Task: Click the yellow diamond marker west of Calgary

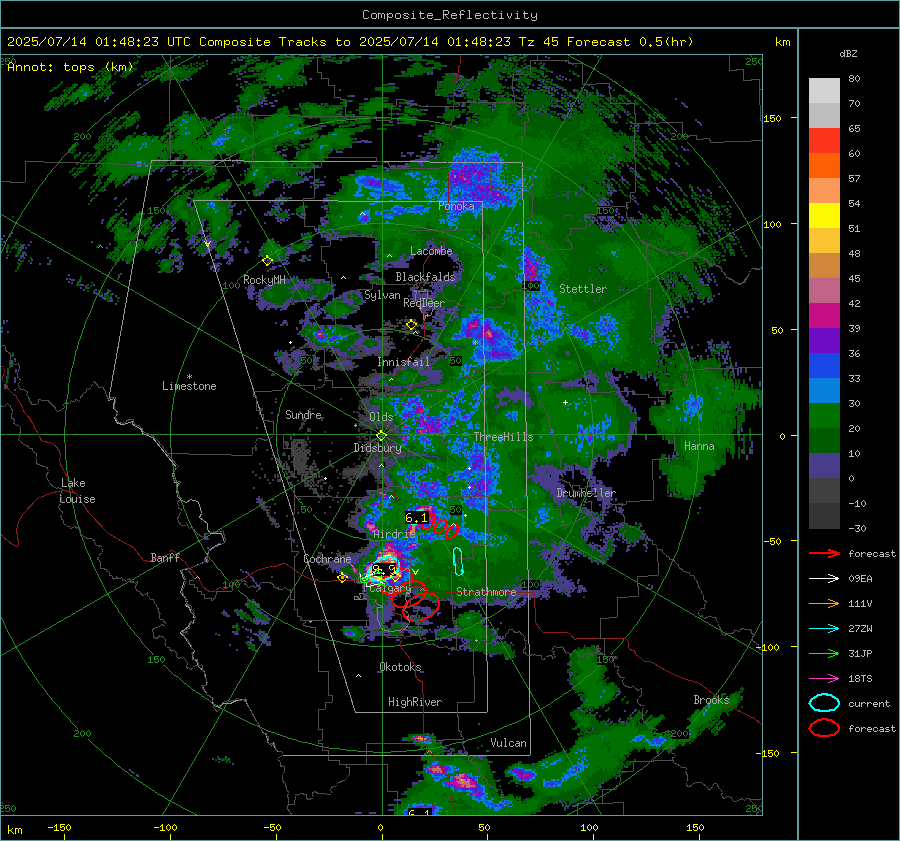Action: tap(343, 577)
